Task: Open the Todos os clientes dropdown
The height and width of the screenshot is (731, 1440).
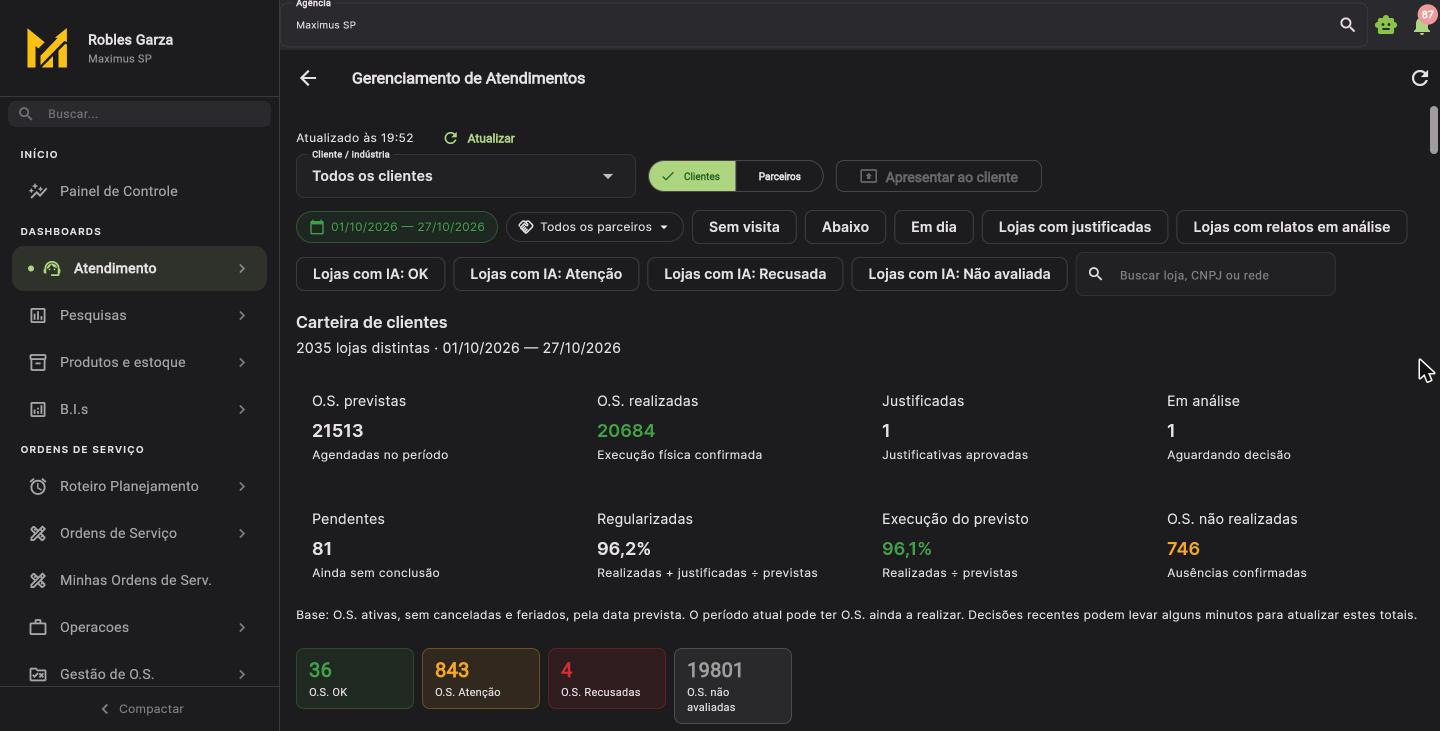Action: 466,176
